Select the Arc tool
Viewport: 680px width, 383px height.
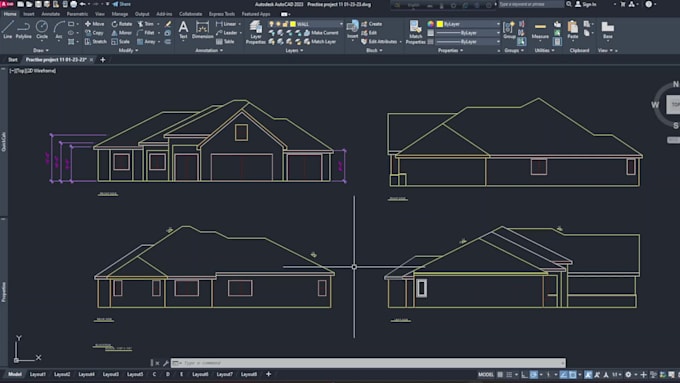59,29
